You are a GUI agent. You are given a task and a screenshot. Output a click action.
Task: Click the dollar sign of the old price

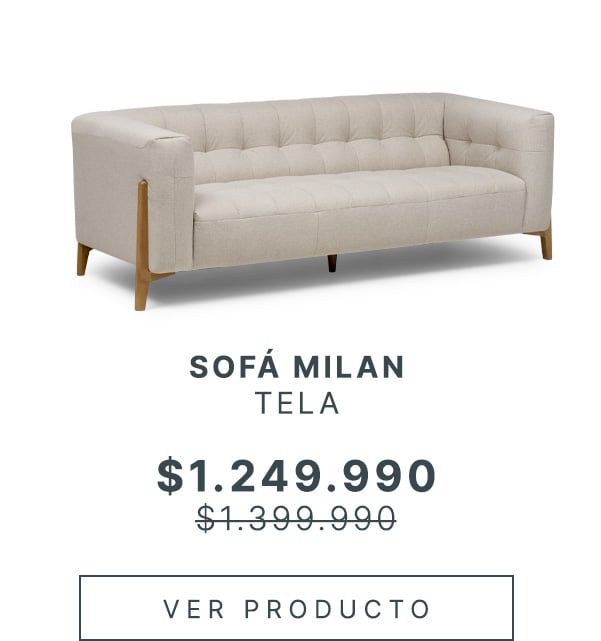[x=206, y=518]
